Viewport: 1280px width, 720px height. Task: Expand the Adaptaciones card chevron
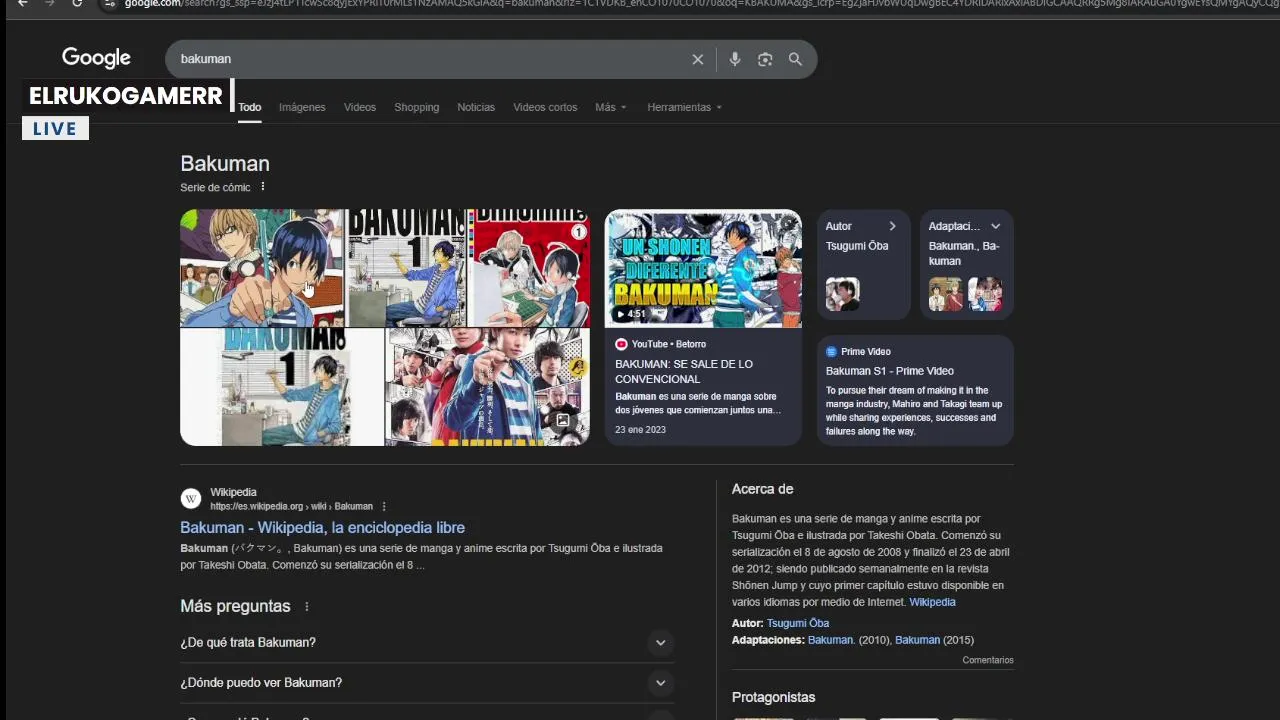995,226
